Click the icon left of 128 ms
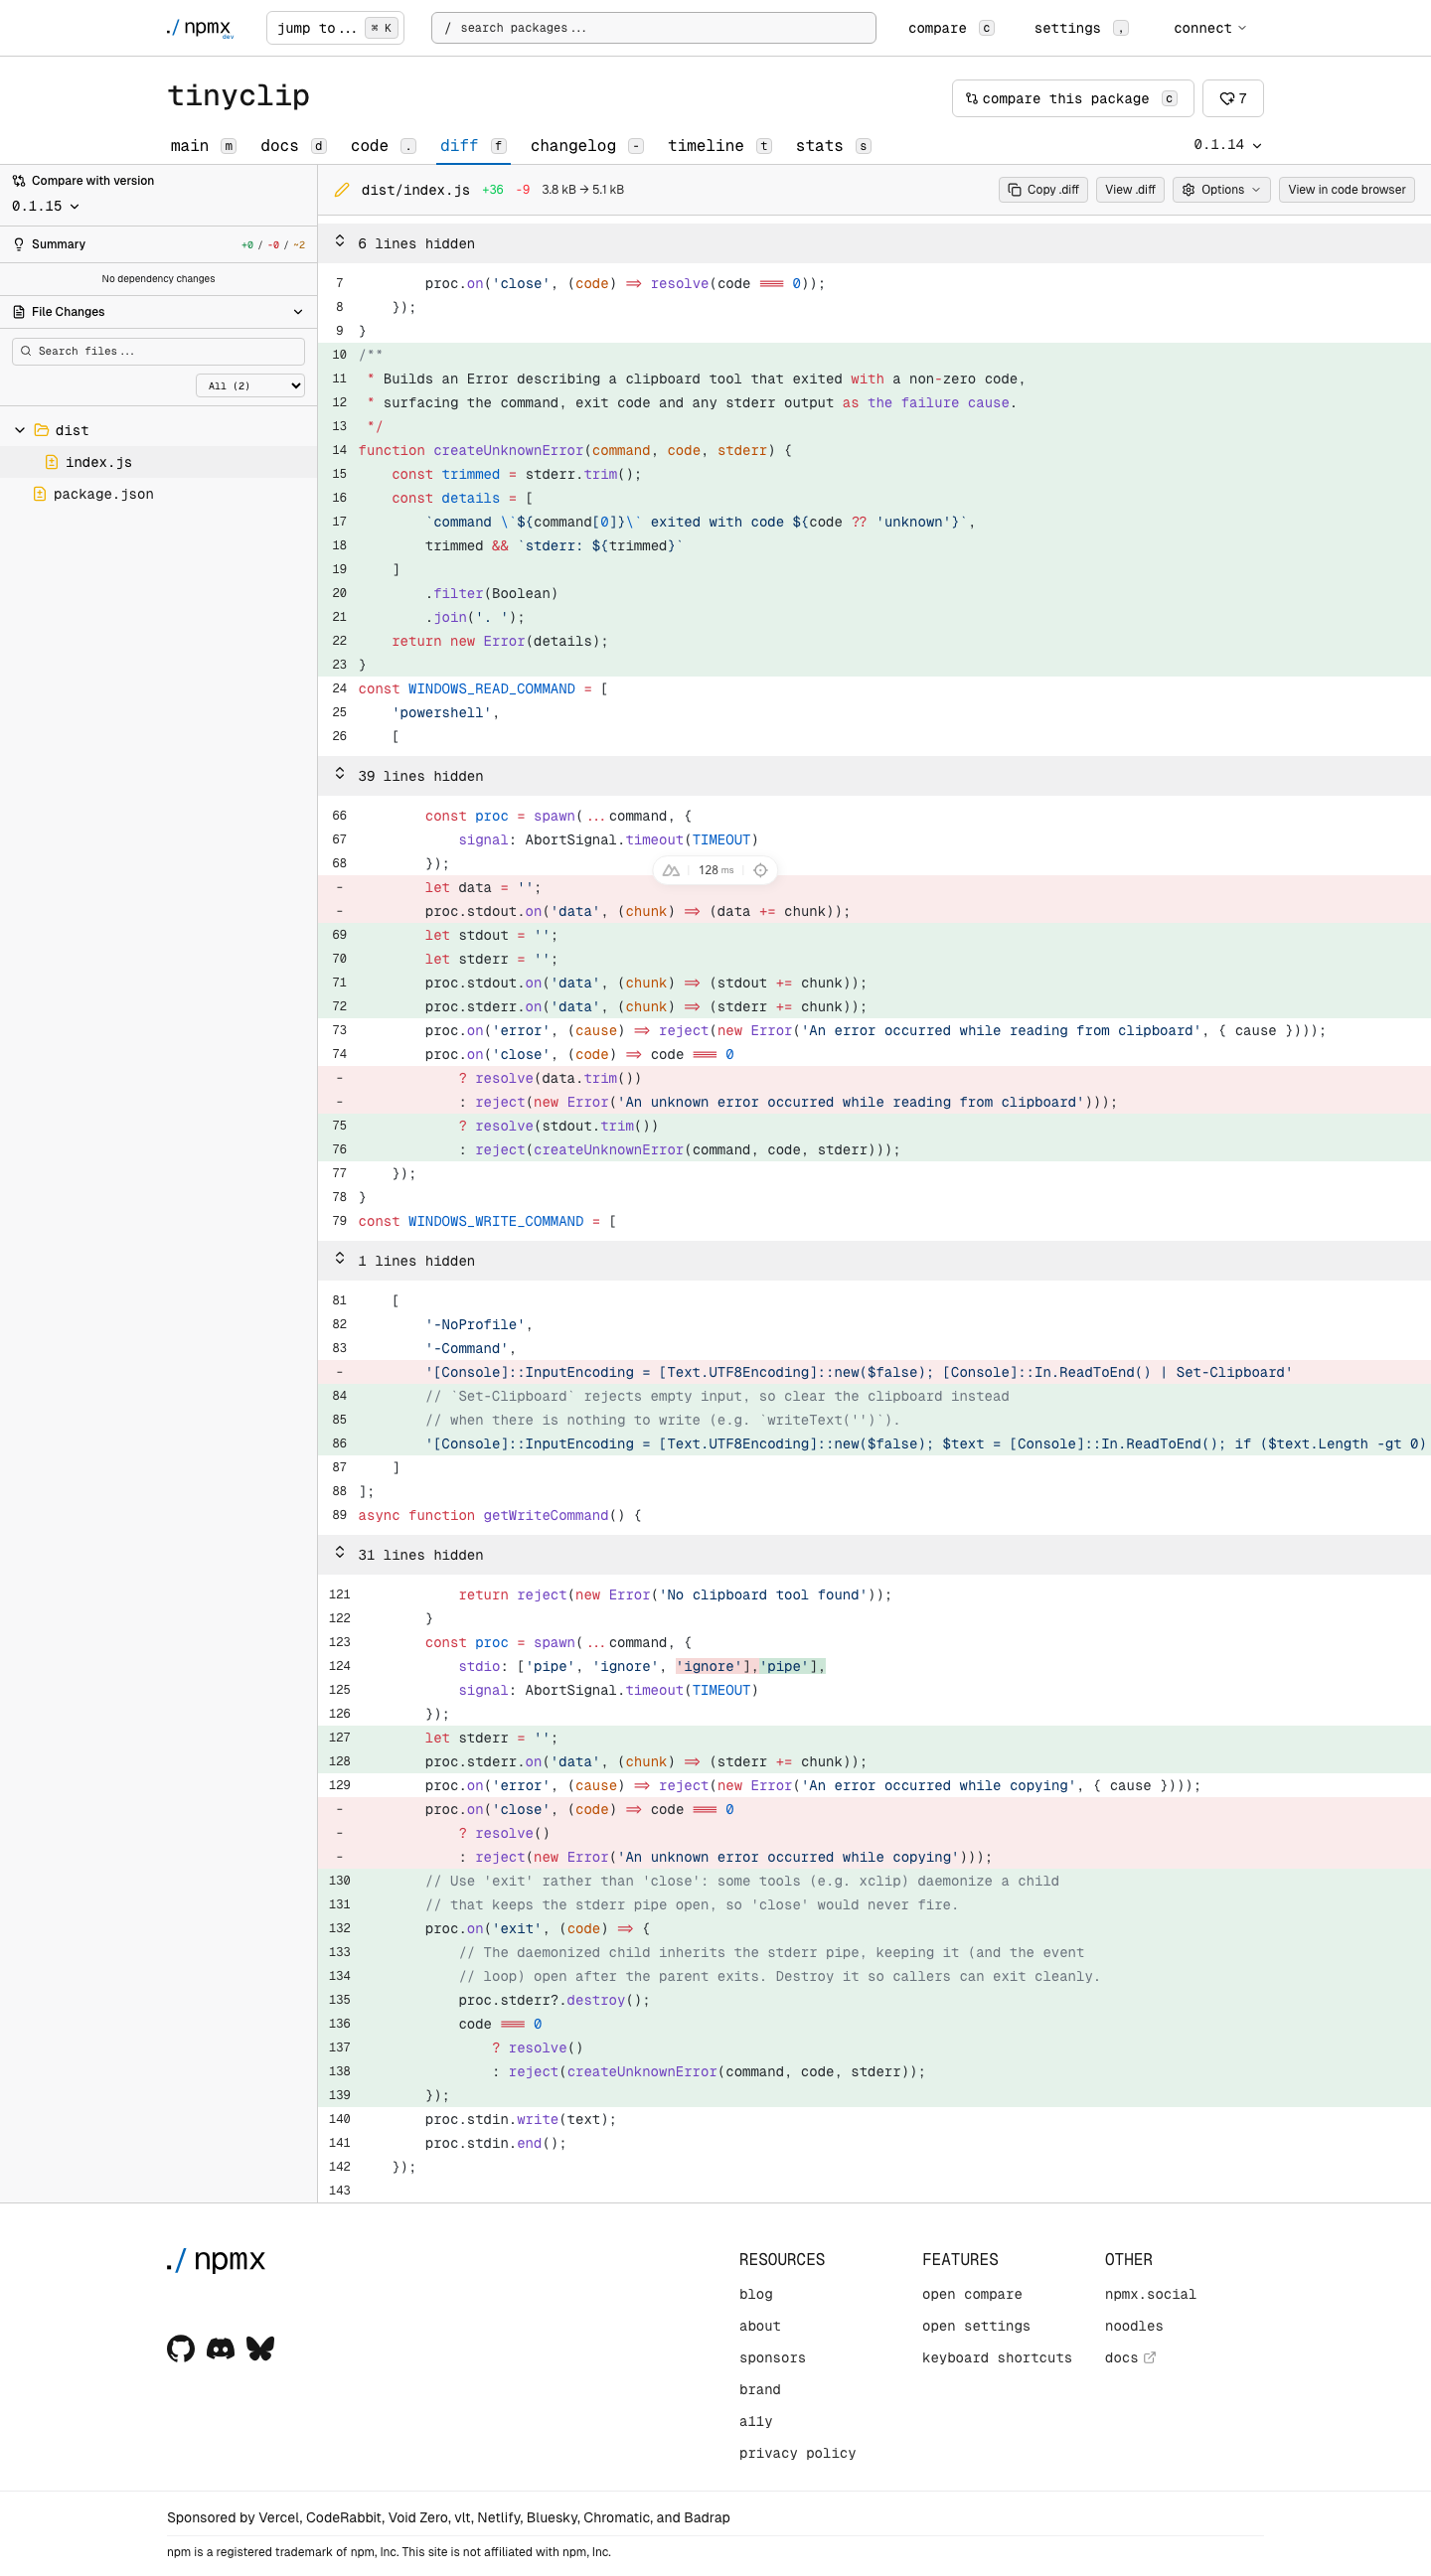The height and width of the screenshot is (2576, 1431). point(672,870)
